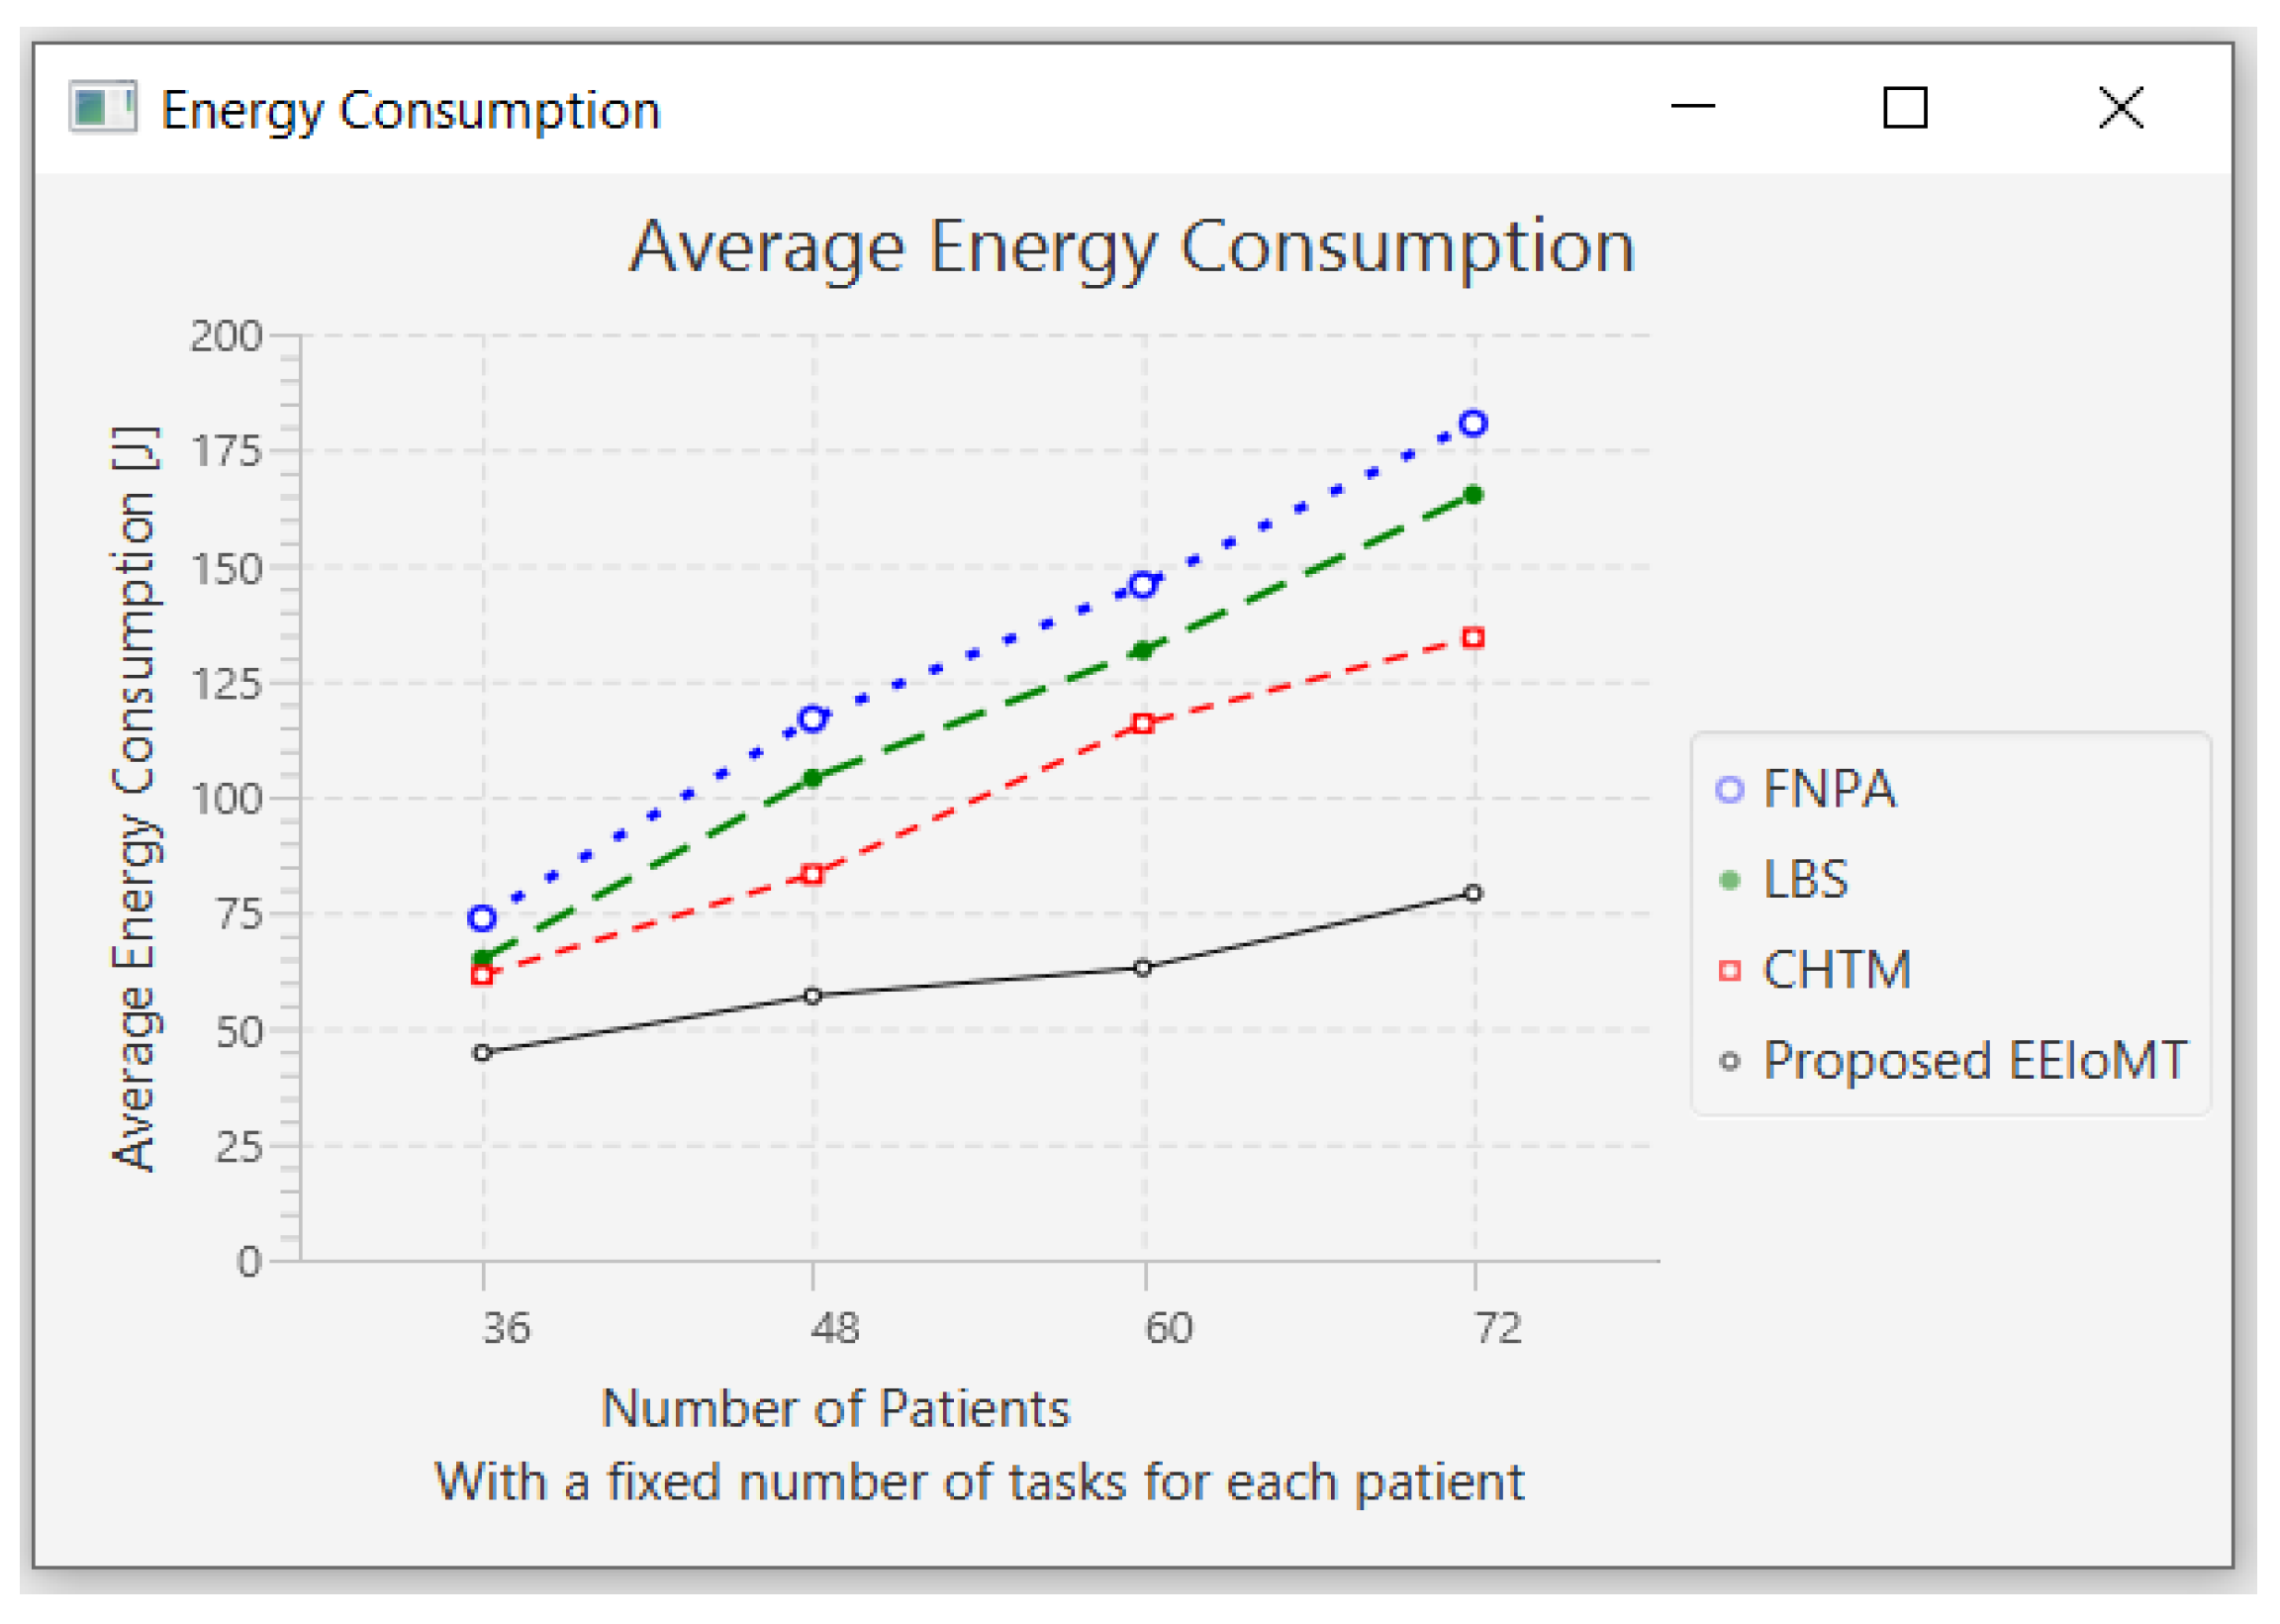Click the FNPA legend circle marker
Image resolution: width=2280 pixels, height=1624 pixels.
coord(1730,790)
